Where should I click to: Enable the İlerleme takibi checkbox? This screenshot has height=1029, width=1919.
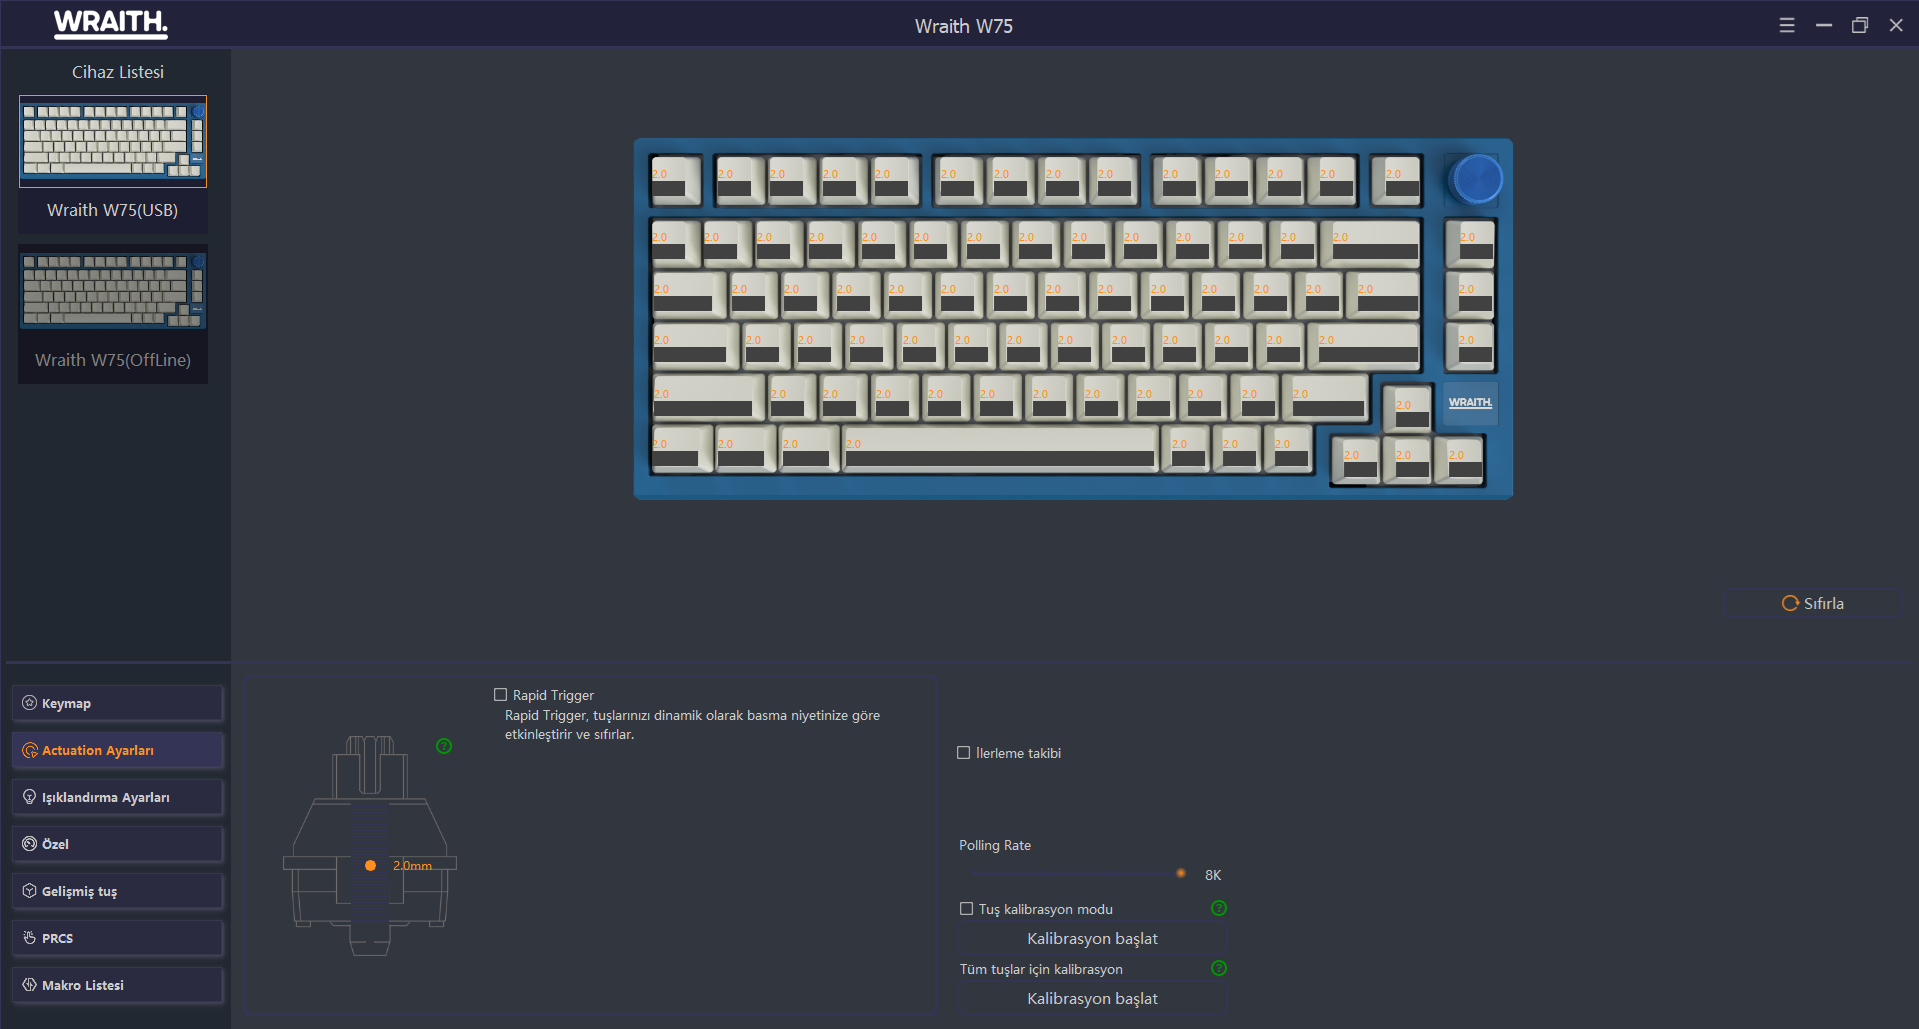click(964, 753)
